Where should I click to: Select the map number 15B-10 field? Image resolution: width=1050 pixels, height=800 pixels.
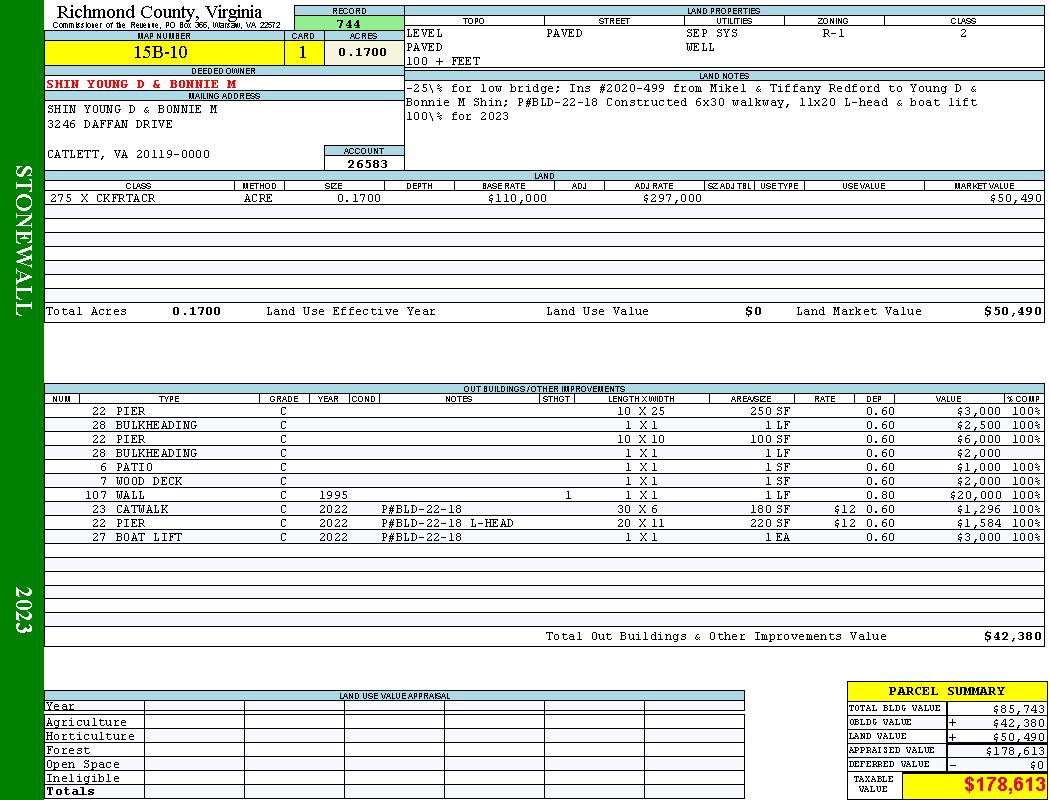coord(164,52)
